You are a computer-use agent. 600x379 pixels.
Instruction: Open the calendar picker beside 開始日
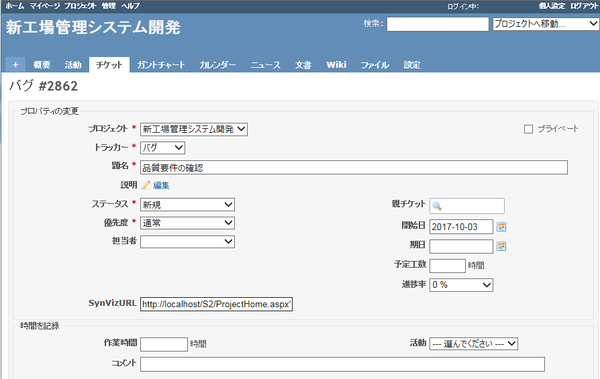pos(501,227)
